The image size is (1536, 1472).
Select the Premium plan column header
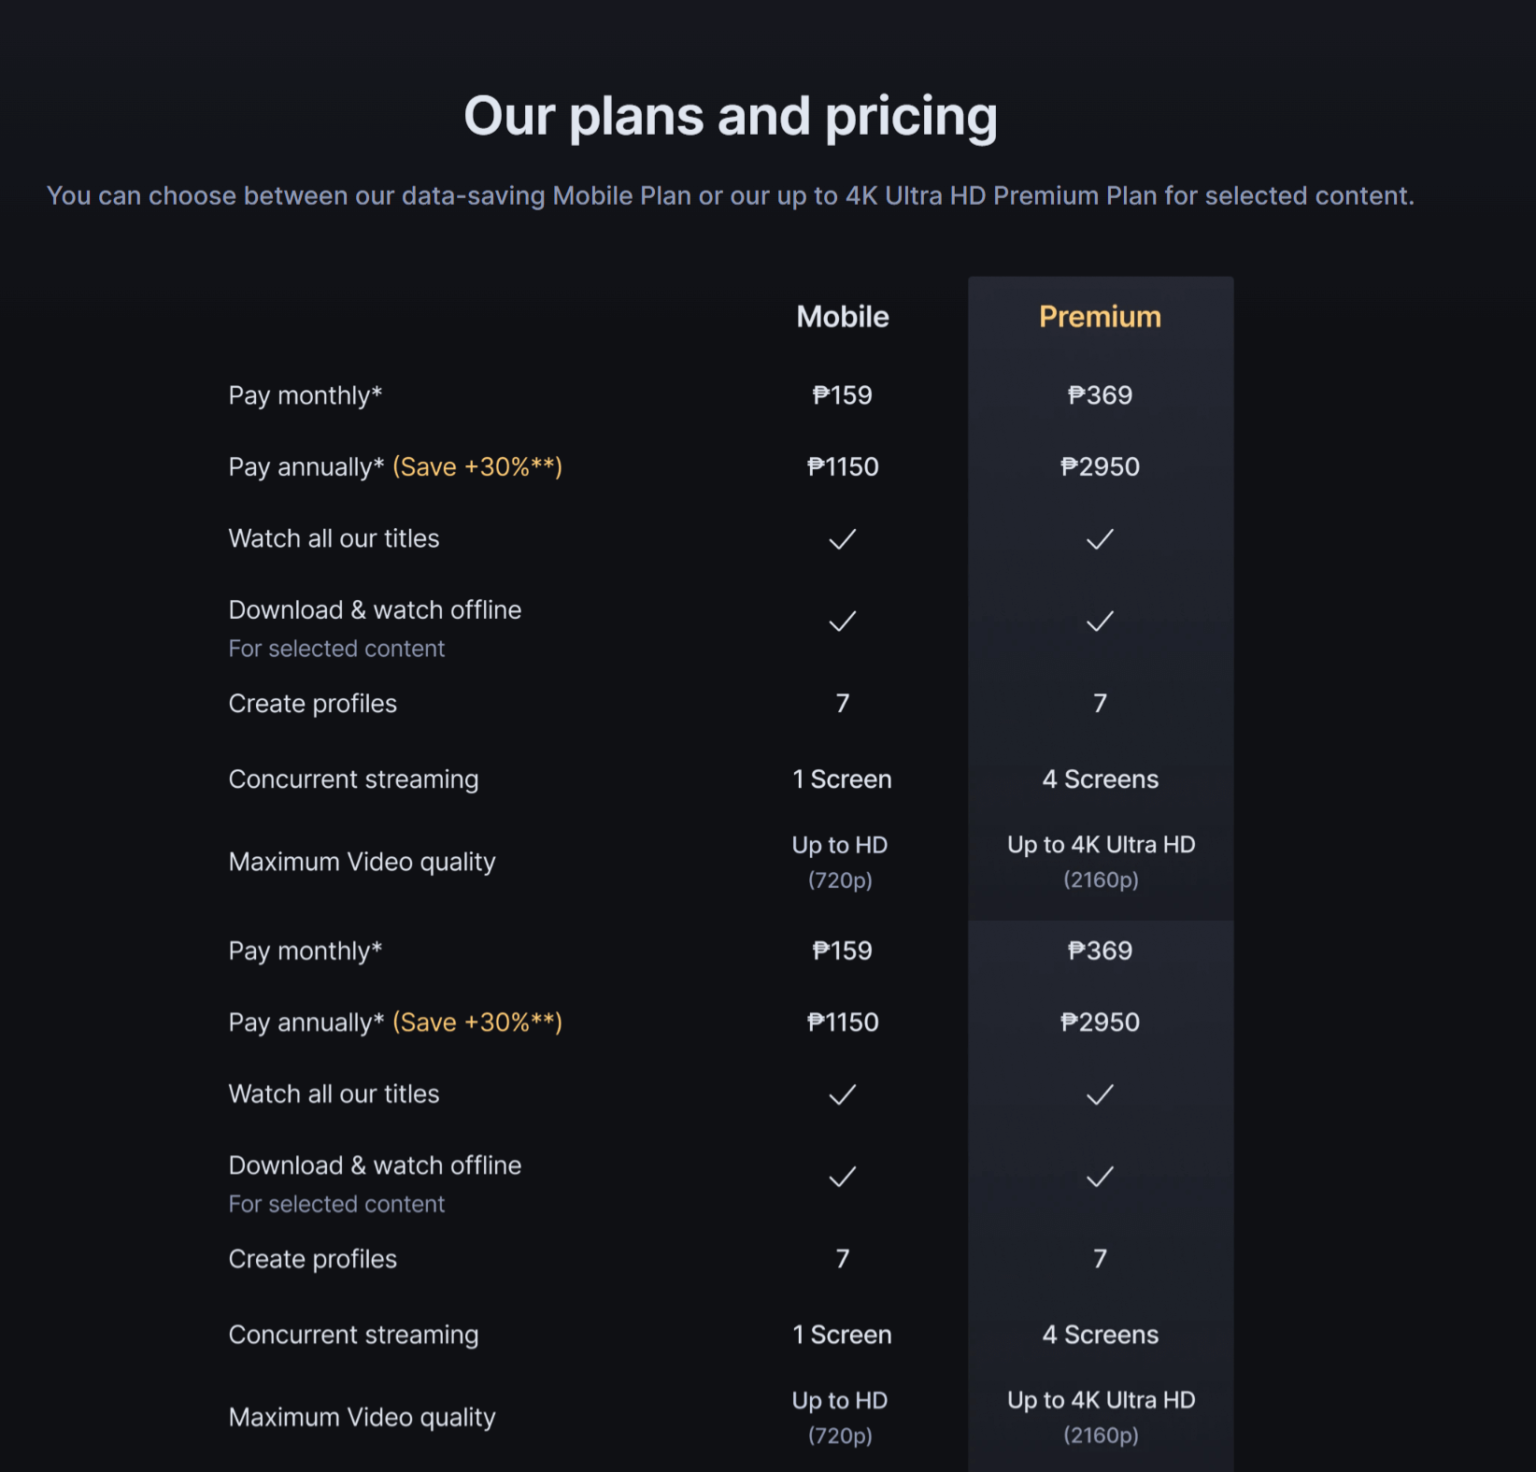coord(1099,317)
